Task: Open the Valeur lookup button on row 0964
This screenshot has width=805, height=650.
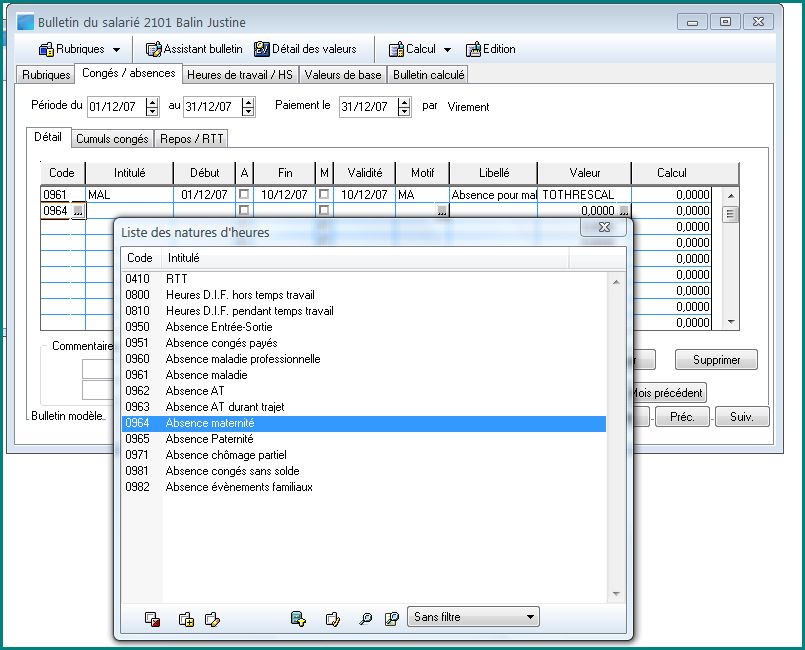Action: click(624, 211)
